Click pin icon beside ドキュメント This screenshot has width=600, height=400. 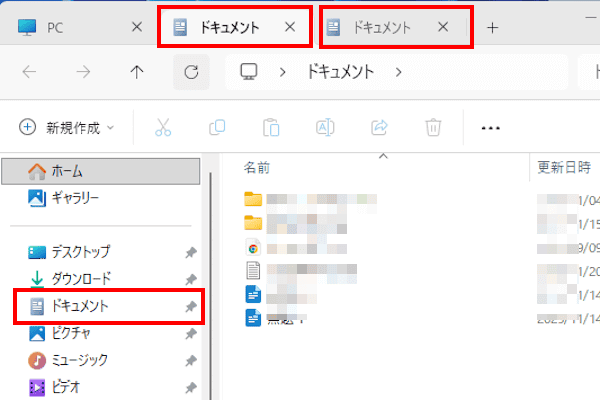191,306
